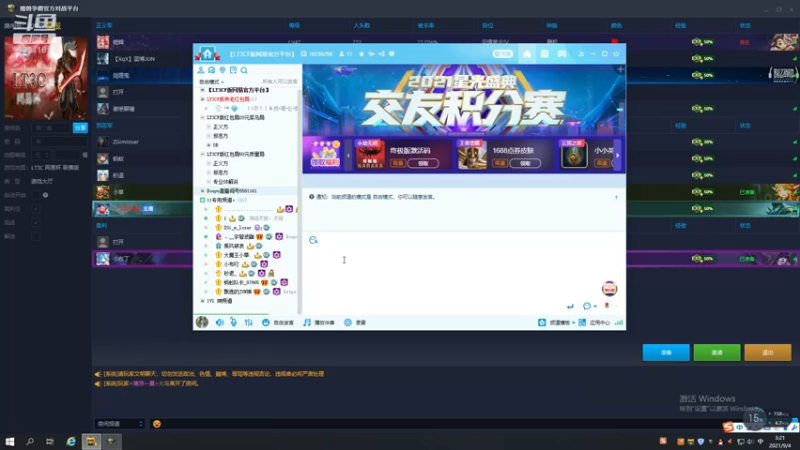800x450 pixels.
Task: Click the star favorite channel icon
Action: (361, 54)
